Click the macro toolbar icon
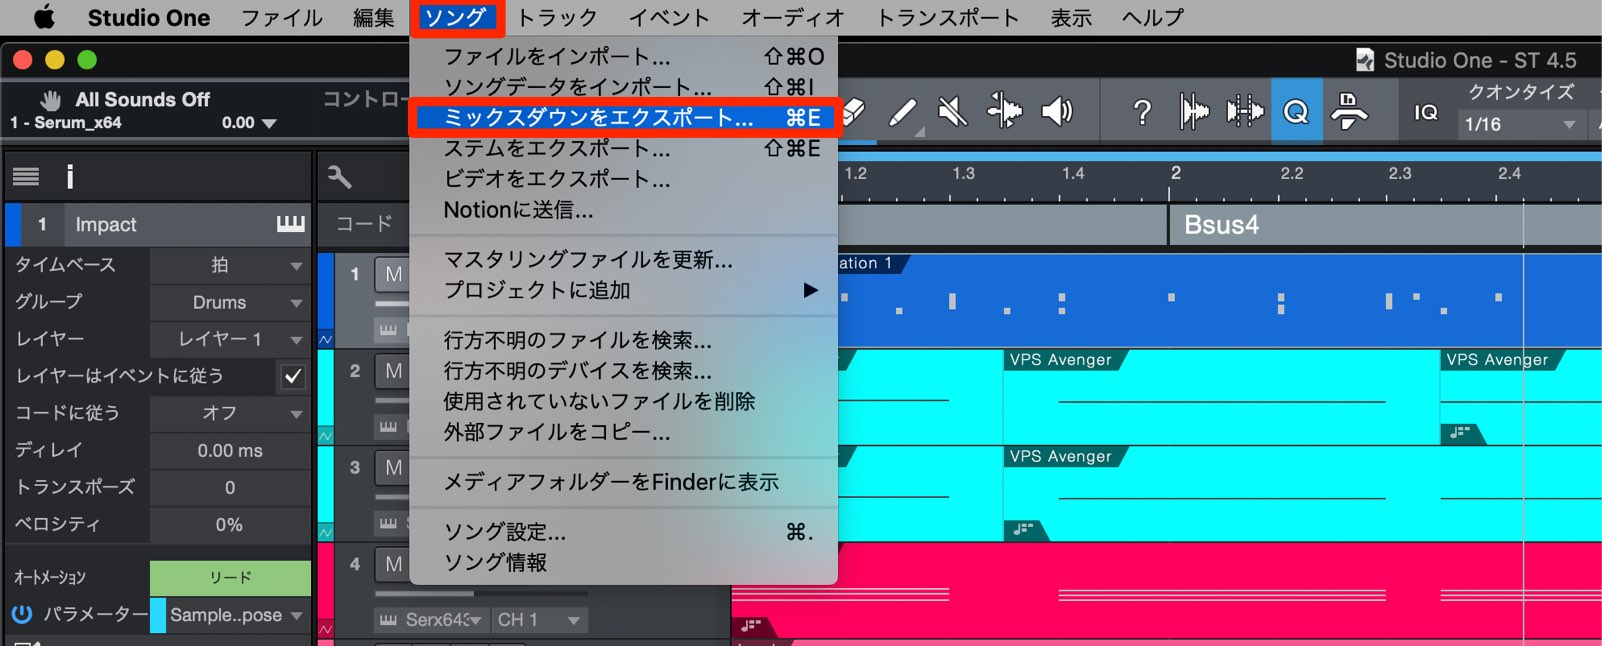Image resolution: width=1602 pixels, height=646 pixels. click(x=1349, y=111)
